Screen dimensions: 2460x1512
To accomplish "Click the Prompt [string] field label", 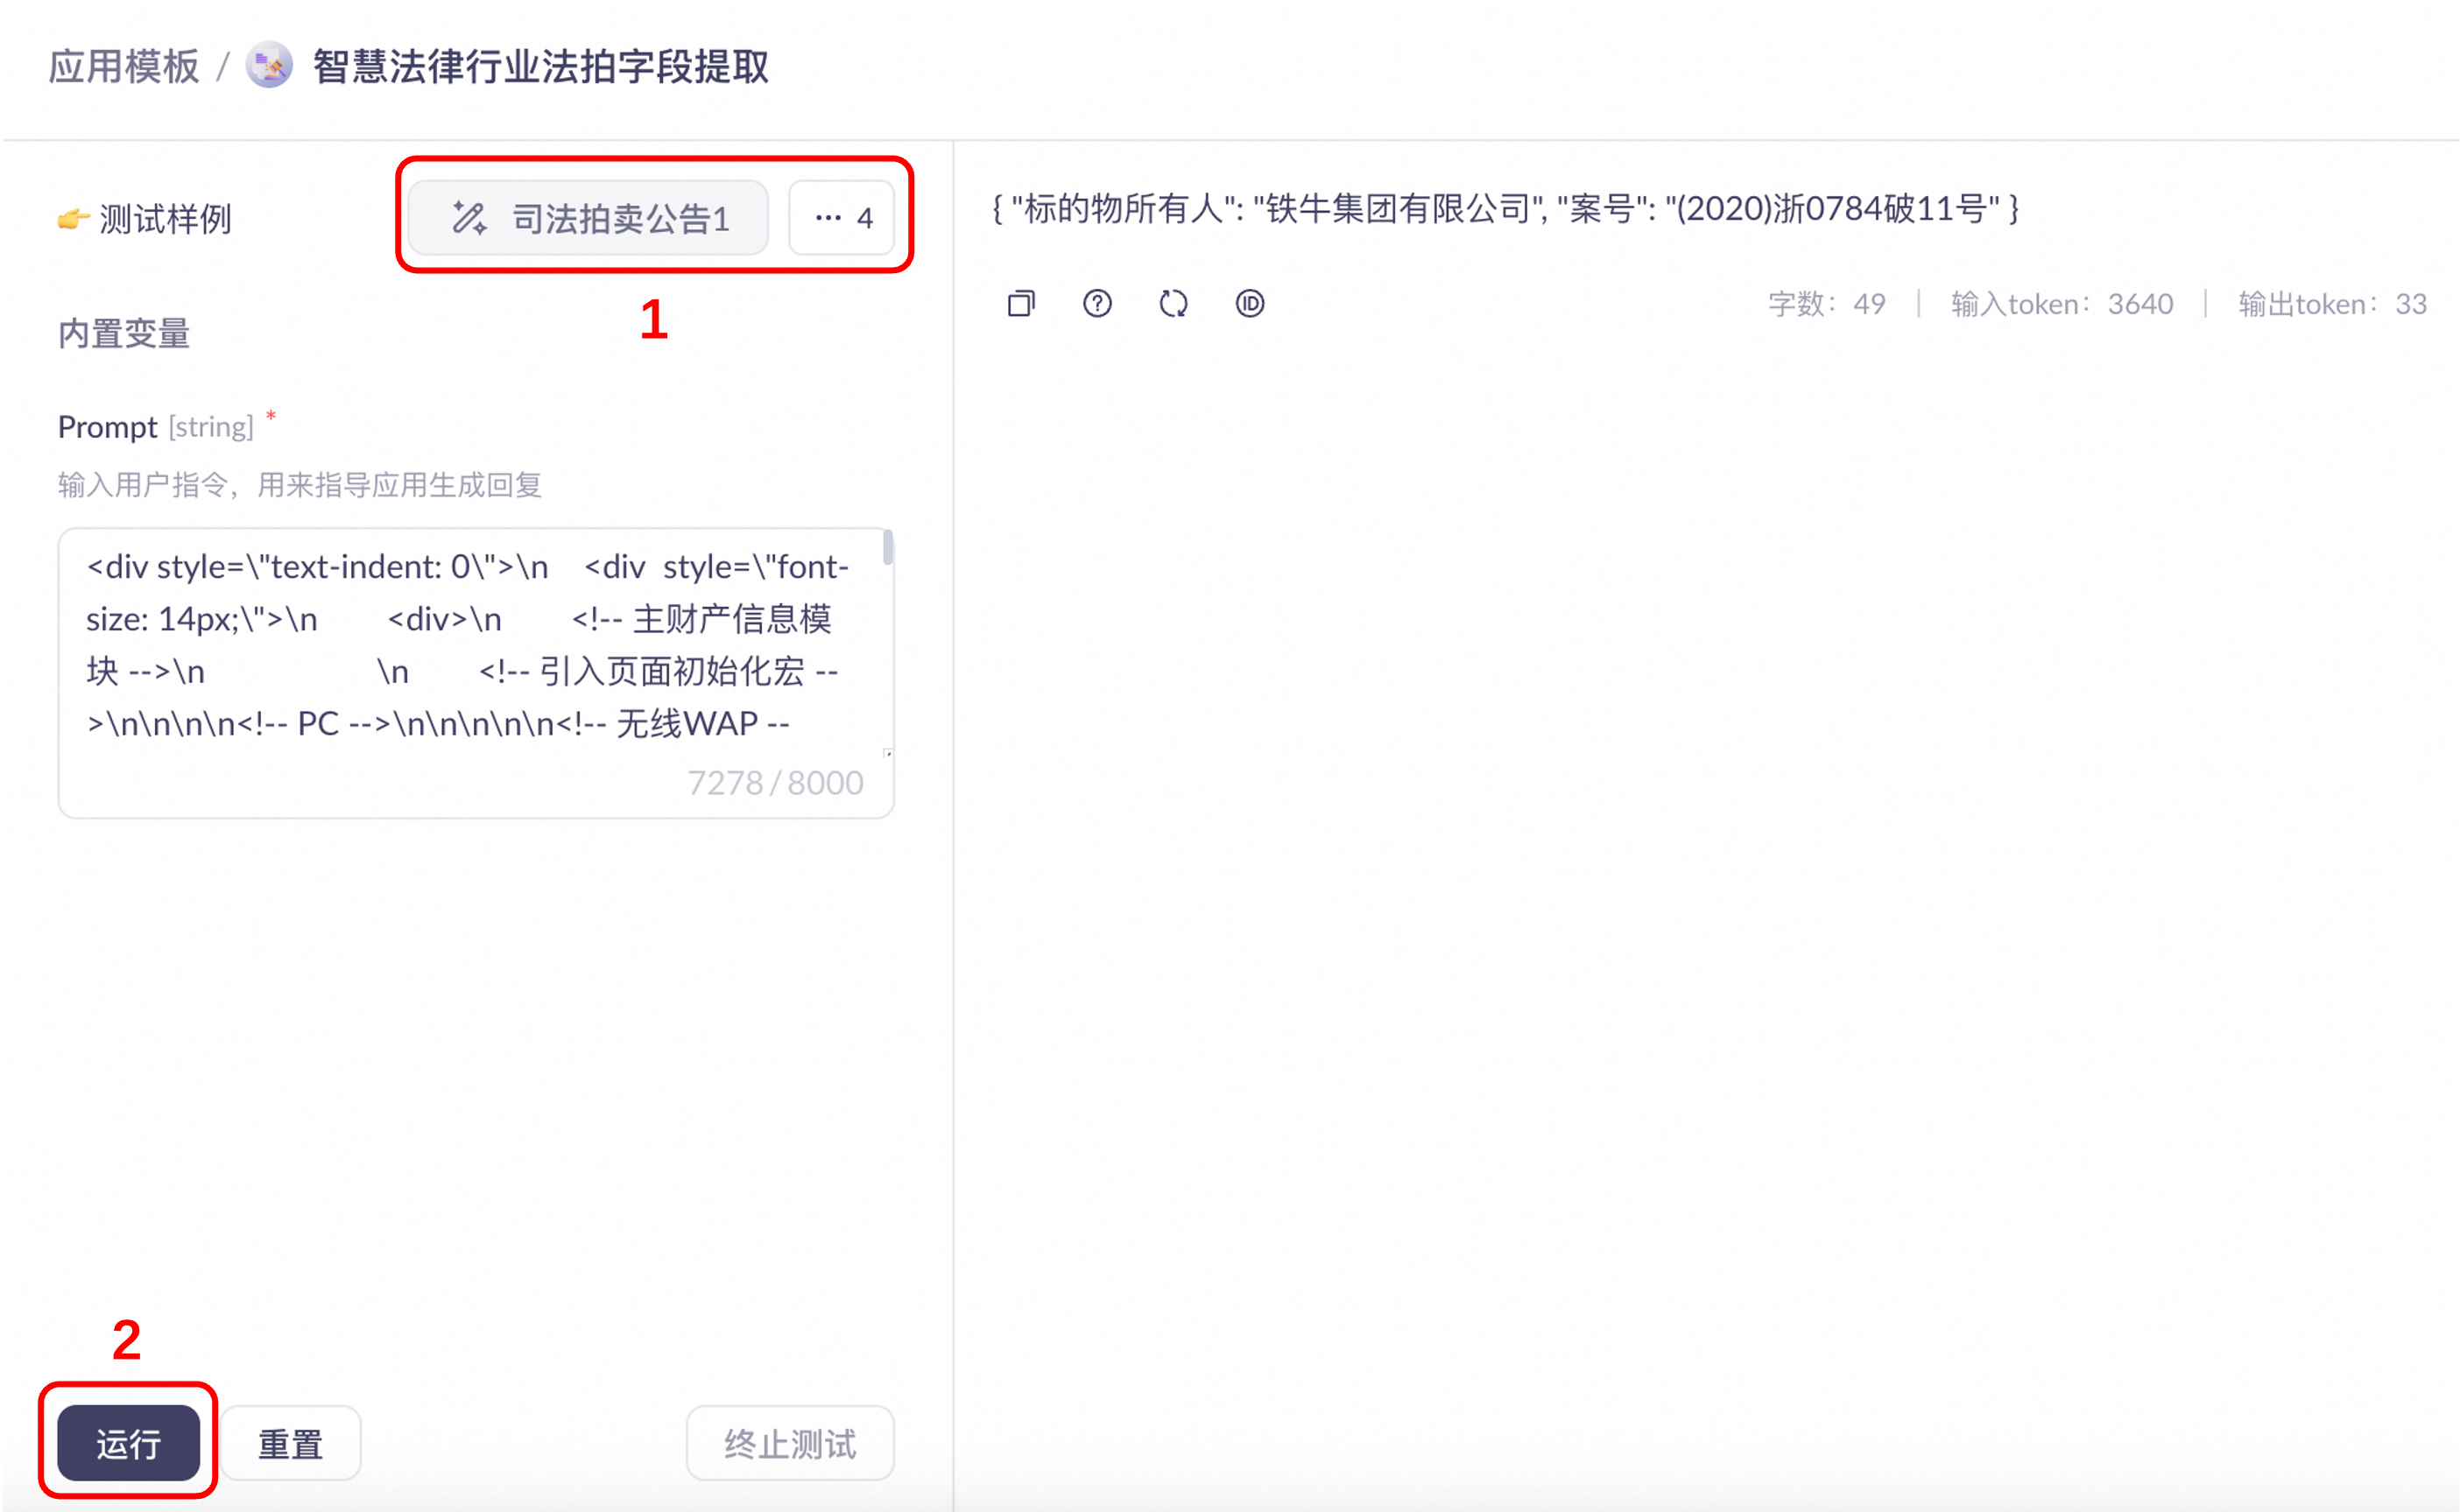I will pos(156,427).
